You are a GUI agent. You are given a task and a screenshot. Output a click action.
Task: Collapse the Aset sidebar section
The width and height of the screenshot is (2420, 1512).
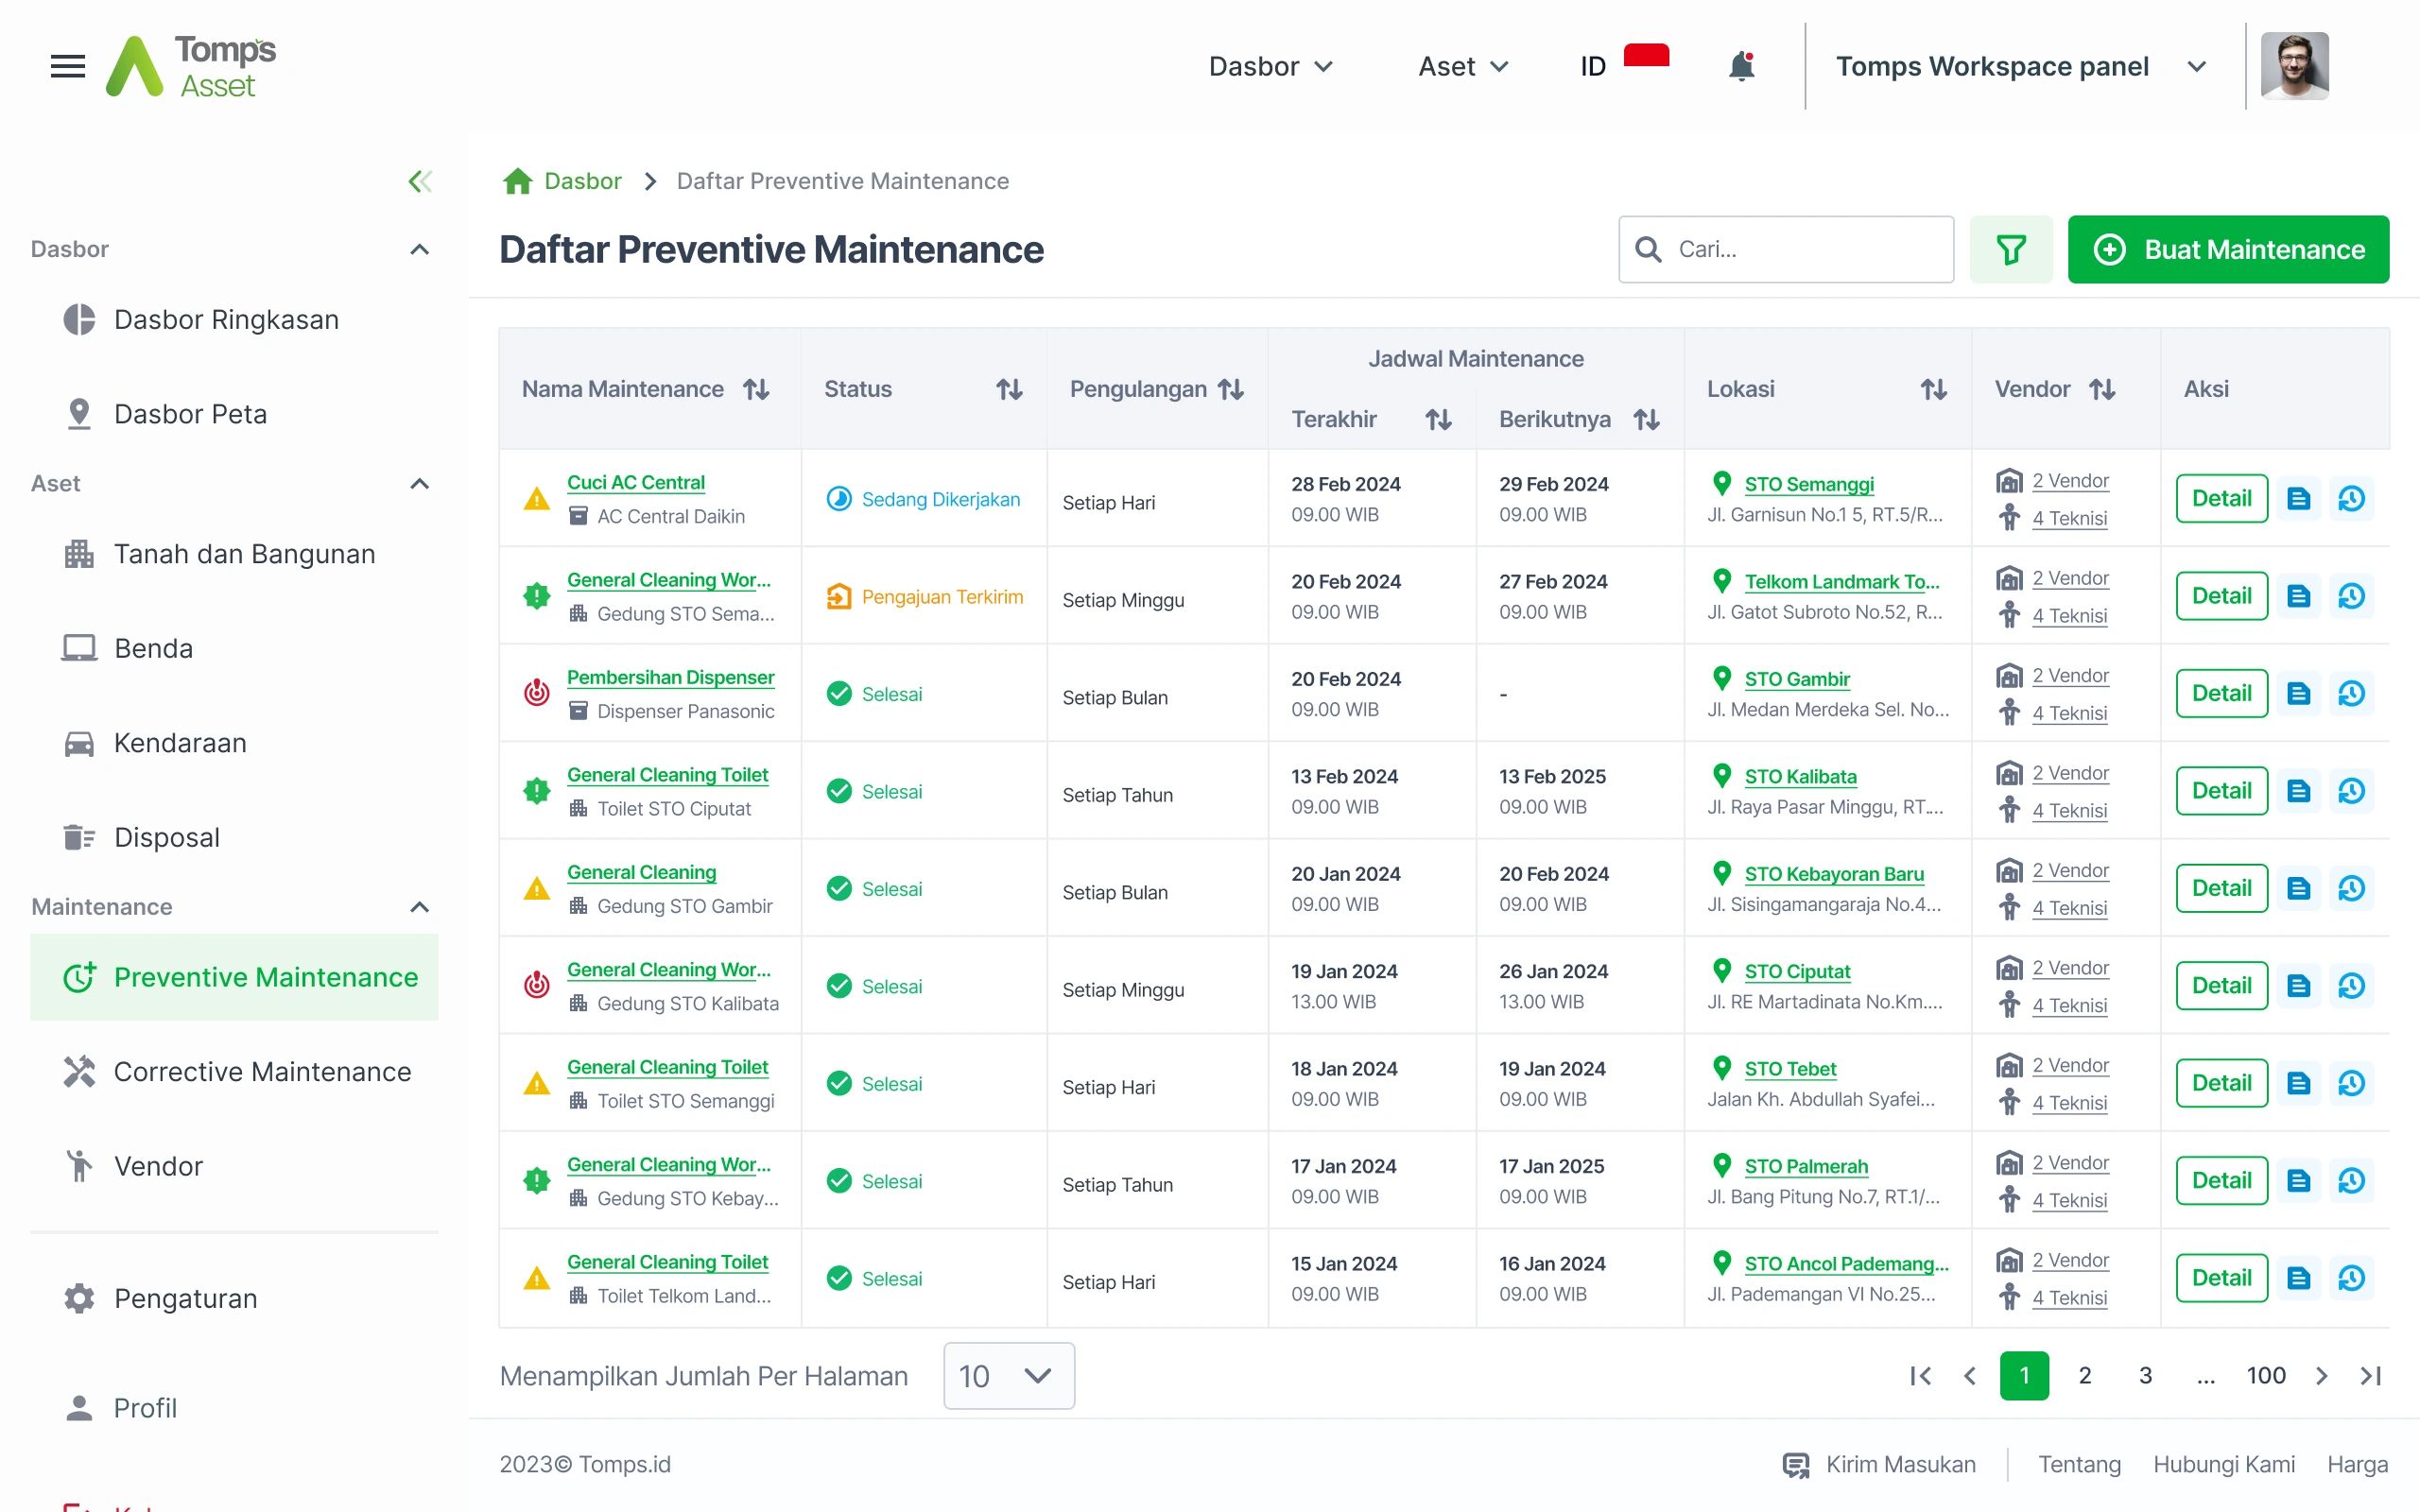[x=420, y=484]
